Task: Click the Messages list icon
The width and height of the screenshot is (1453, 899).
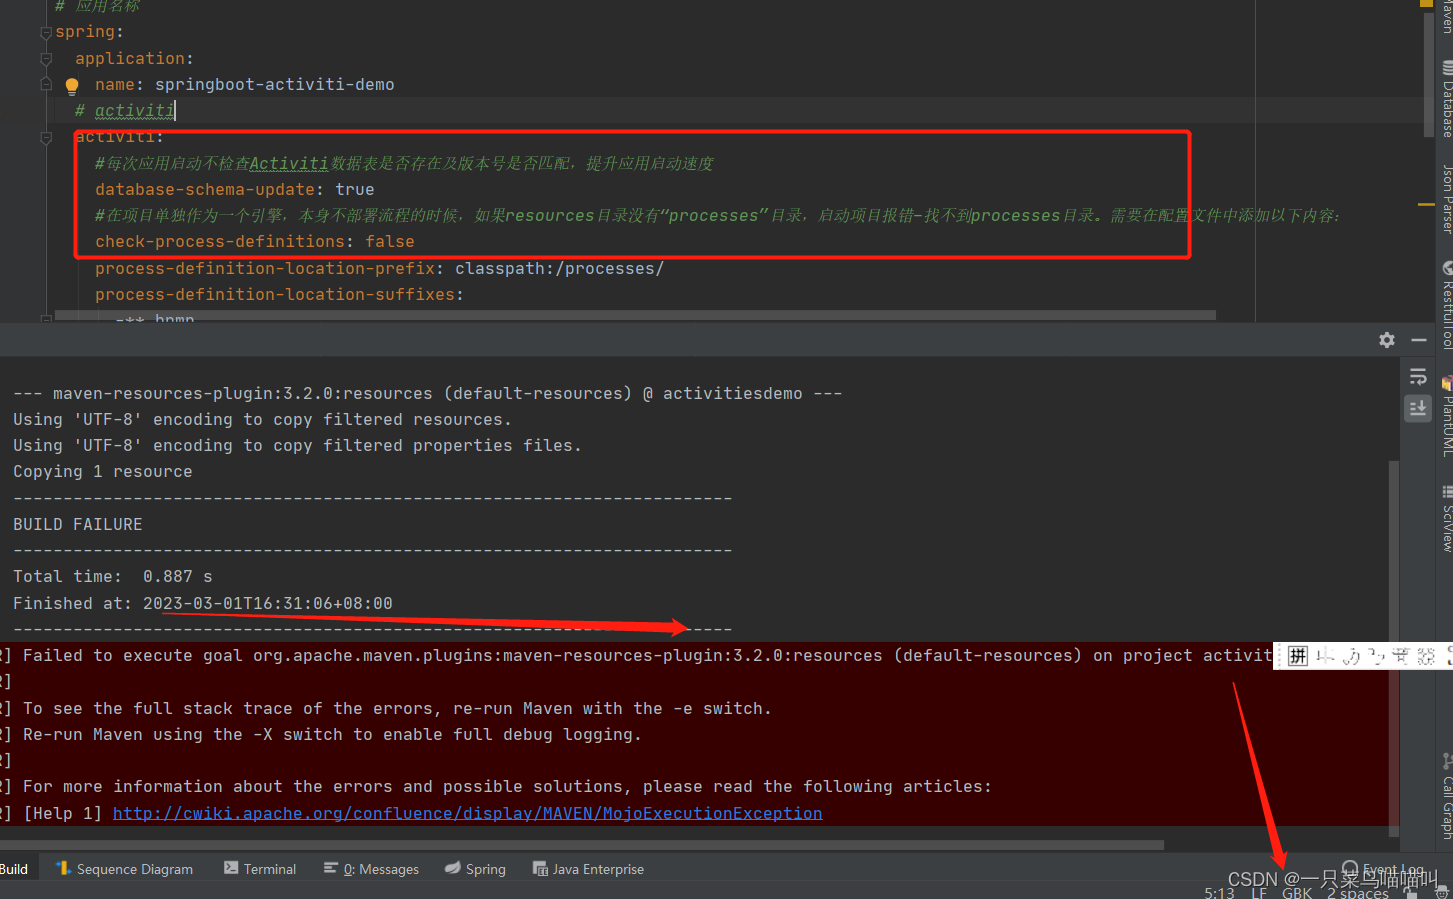Action: click(331, 868)
